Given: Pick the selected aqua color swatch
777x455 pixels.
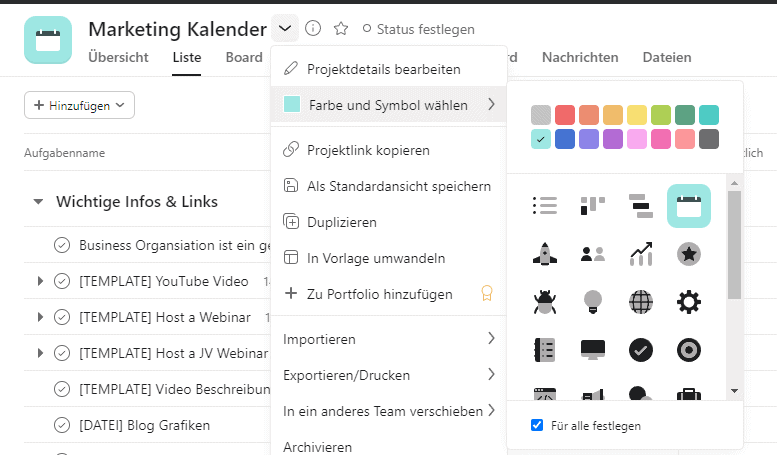Looking at the screenshot, I should tap(541, 139).
